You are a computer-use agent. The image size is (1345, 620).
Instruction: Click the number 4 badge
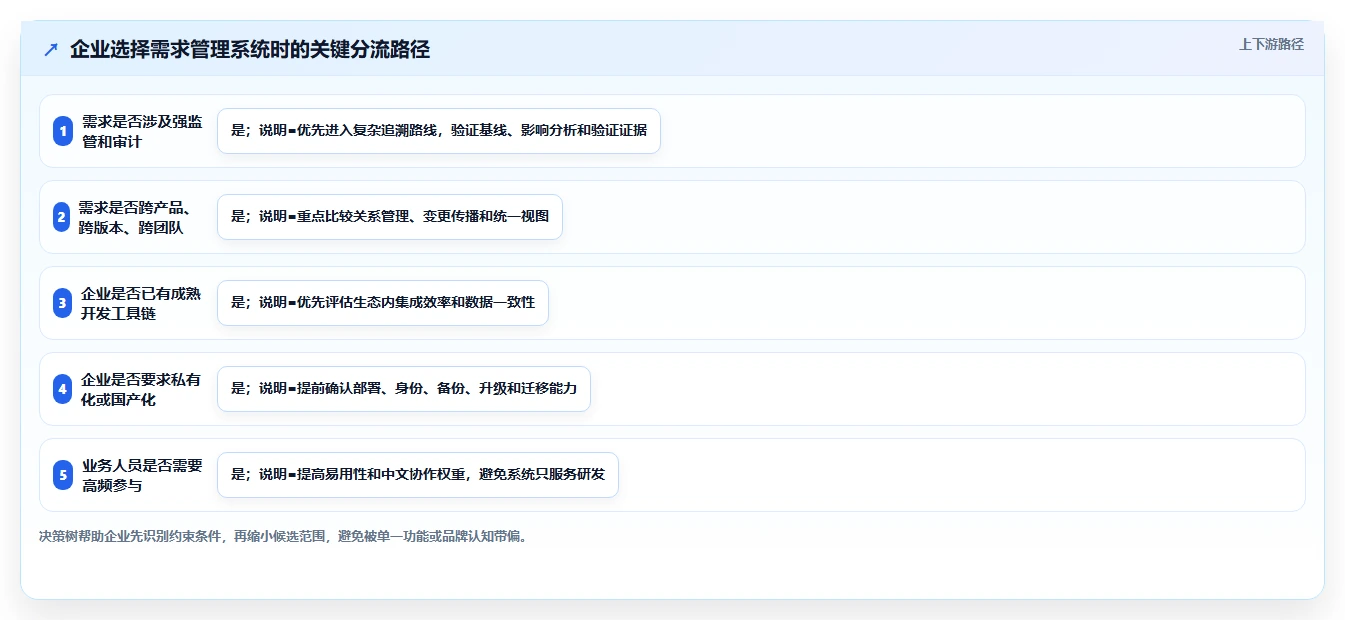pos(63,389)
